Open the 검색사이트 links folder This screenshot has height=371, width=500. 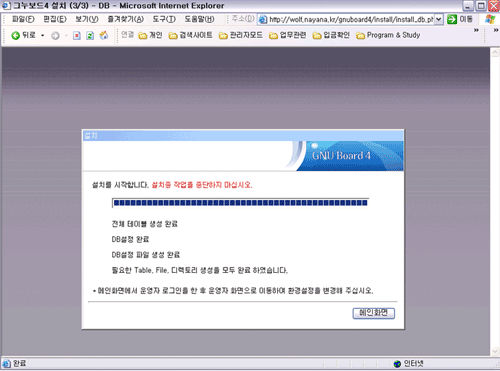[190, 35]
